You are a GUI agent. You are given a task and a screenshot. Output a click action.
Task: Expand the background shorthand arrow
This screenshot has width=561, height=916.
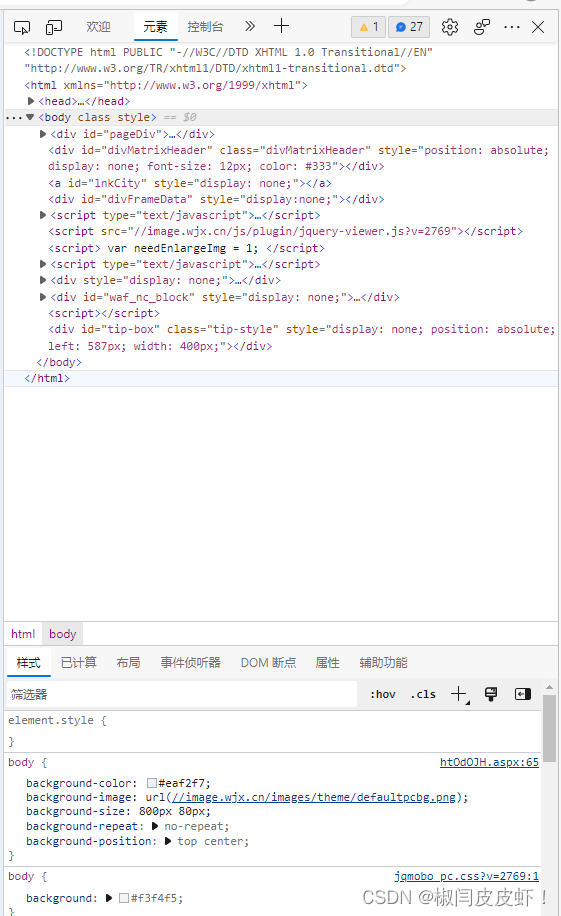(x=109, y=898)
